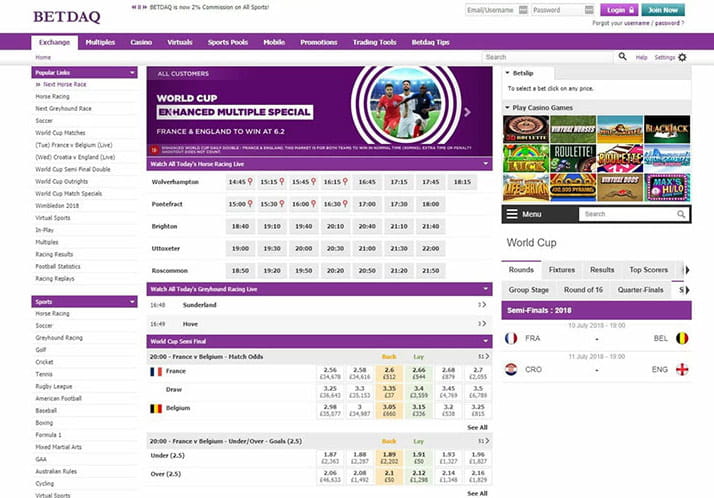Click the FRA flag in Semi-Finals widget

[511, 338]
